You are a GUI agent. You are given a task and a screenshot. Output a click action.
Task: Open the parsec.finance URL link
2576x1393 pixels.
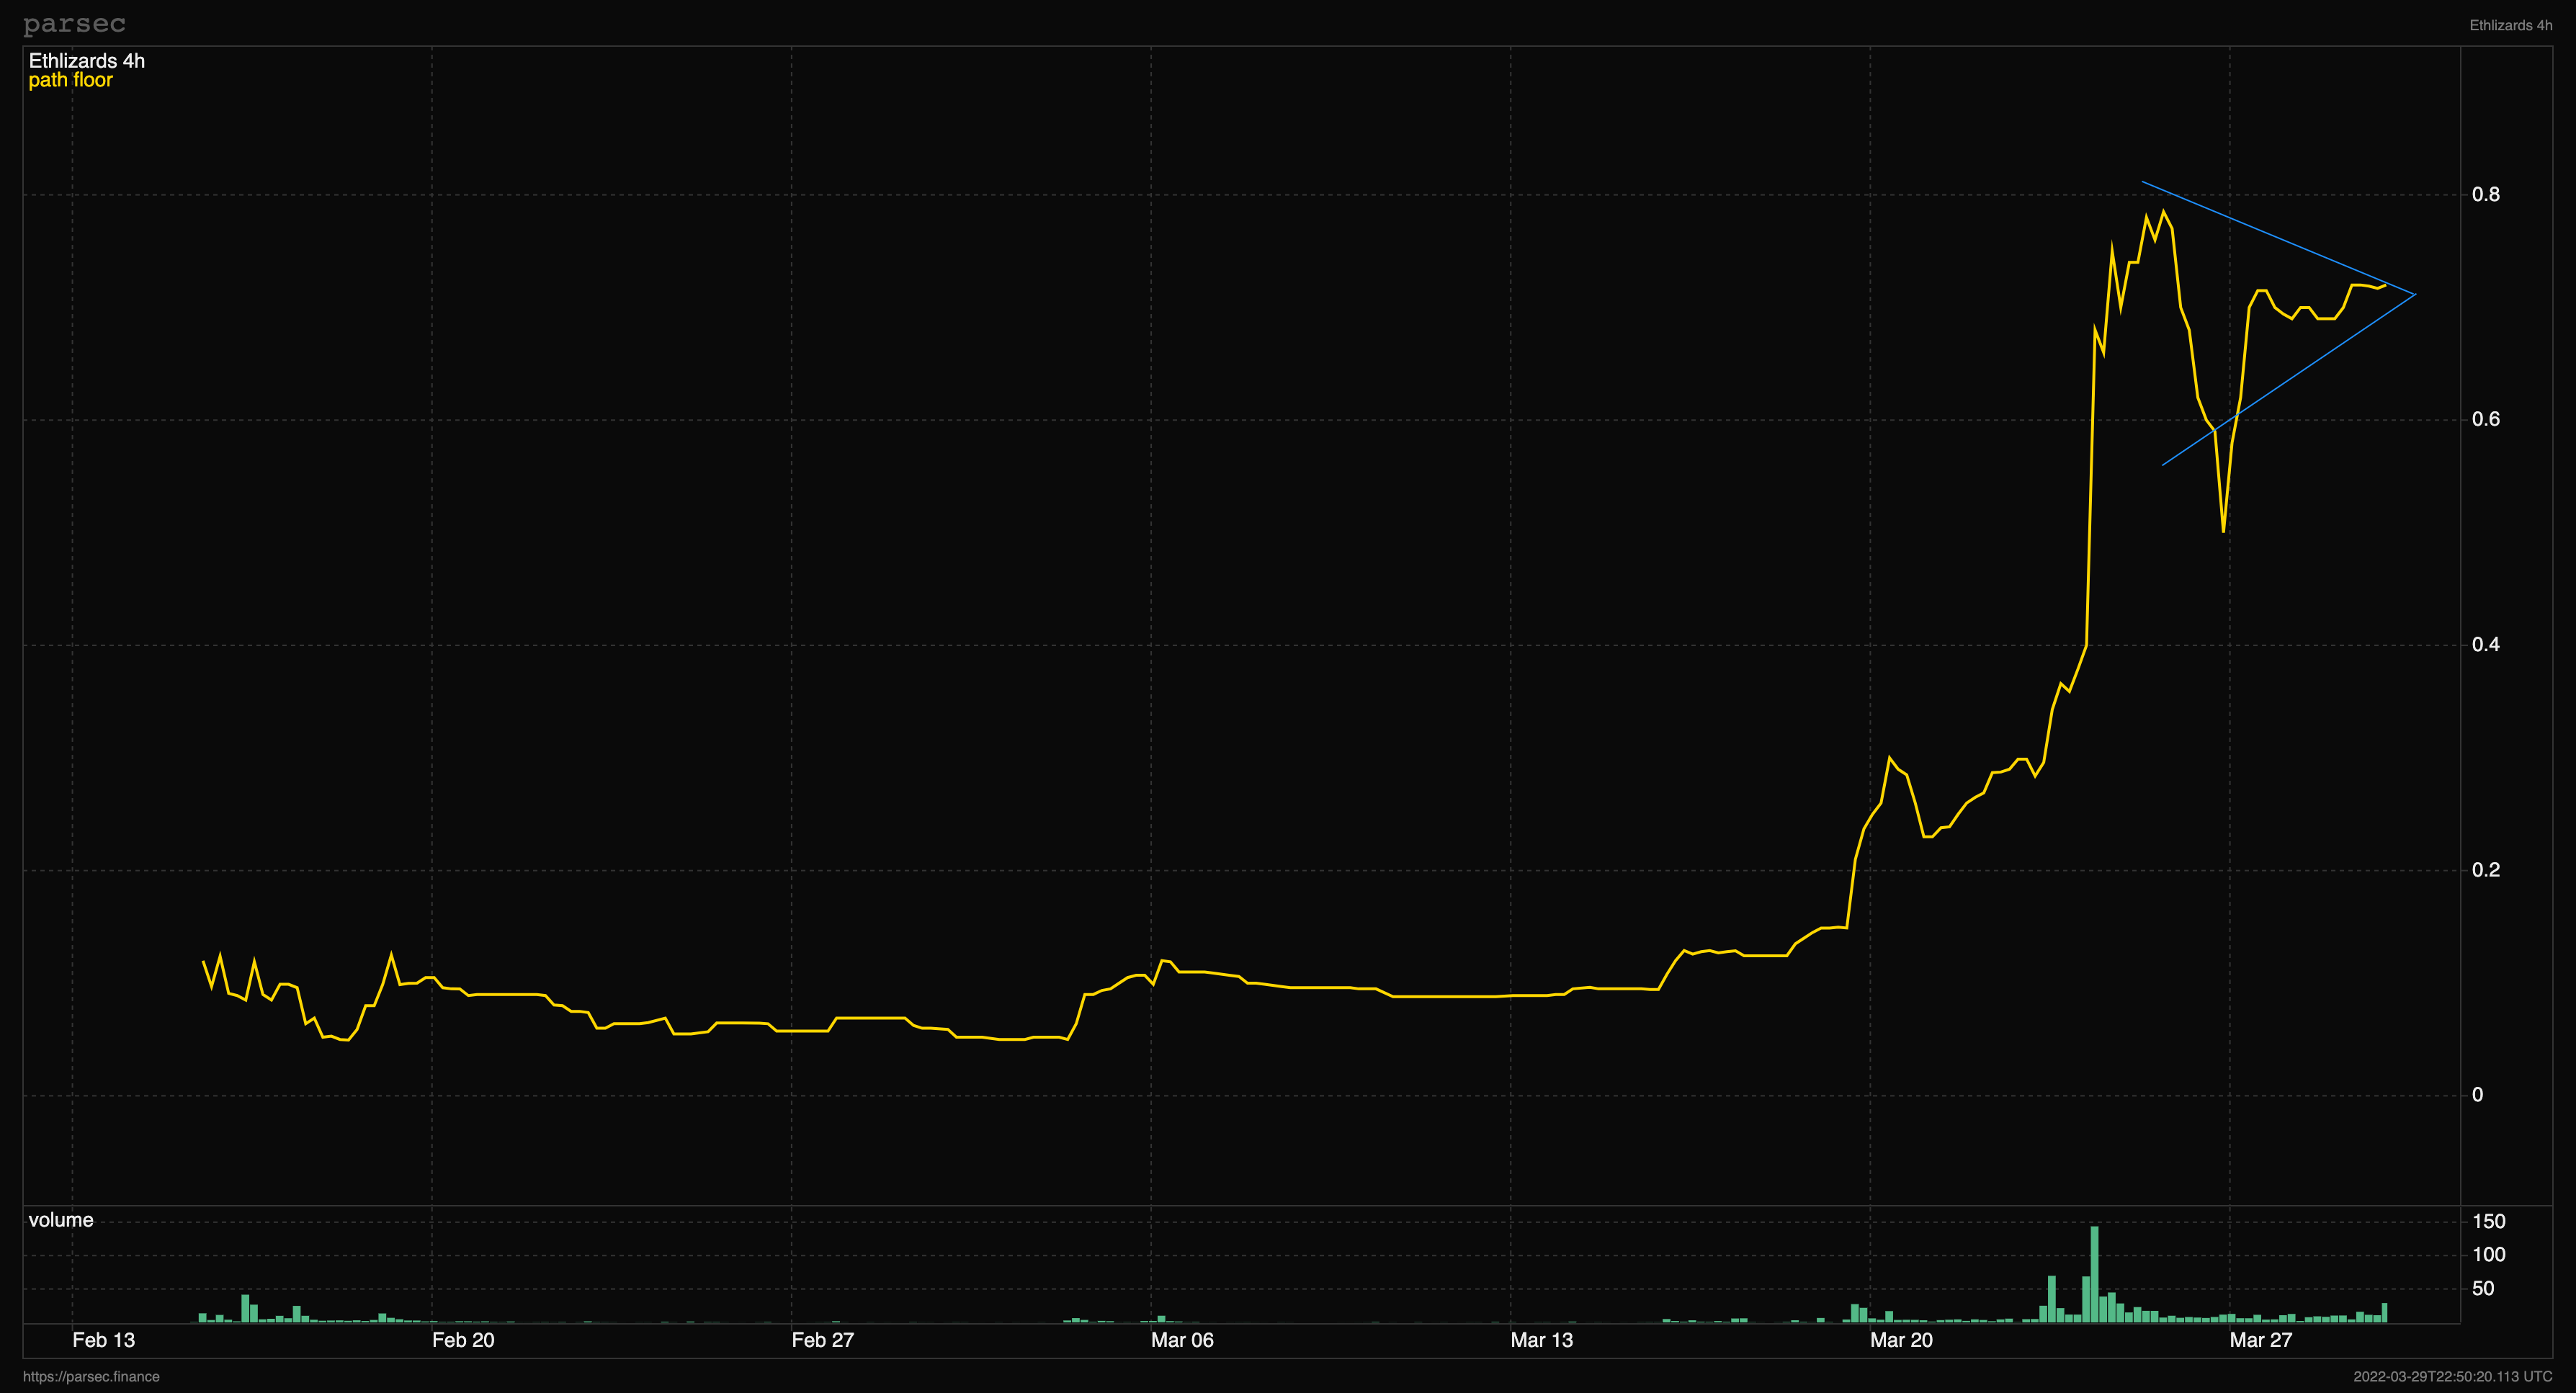coord(91,1377)
